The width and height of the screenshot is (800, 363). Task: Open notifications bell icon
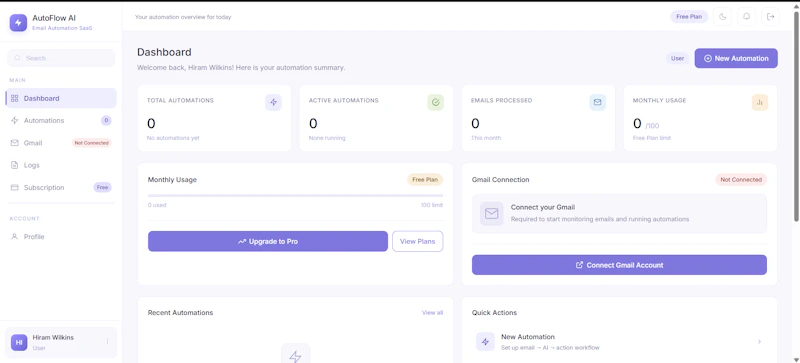[x=746, y=17]
